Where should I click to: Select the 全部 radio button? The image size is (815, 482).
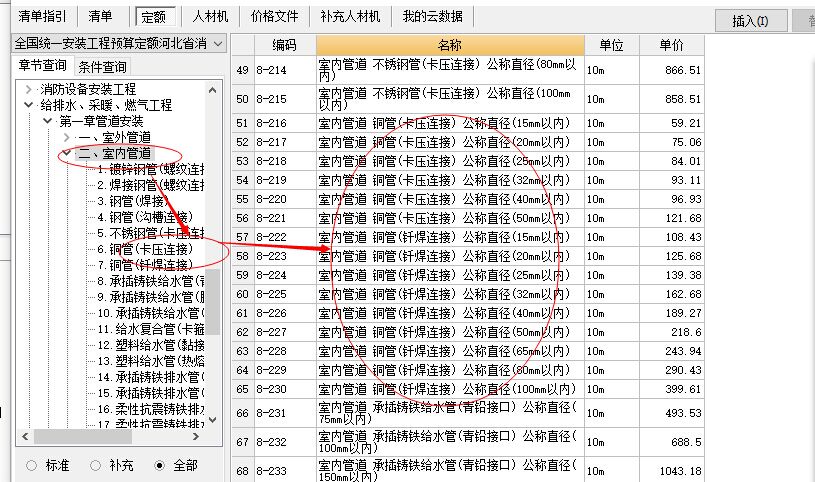click(x=160, y=465)
